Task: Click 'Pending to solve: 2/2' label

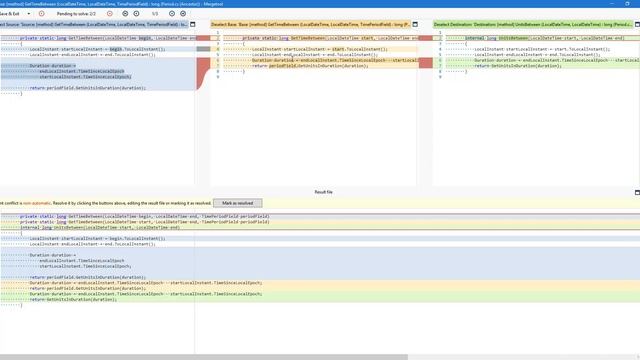Action: pyautogui.click(x=76, y=14)
